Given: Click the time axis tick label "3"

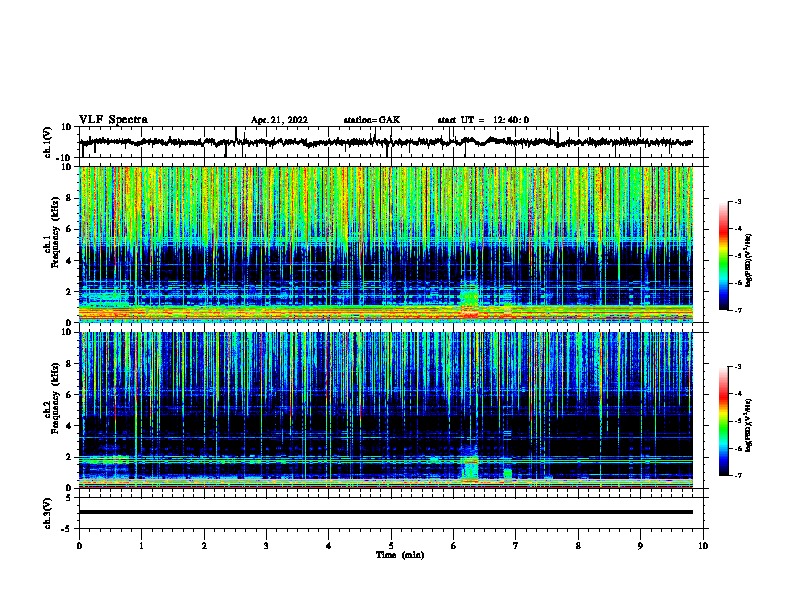Looking at the screenshot, I should (266, 545).
